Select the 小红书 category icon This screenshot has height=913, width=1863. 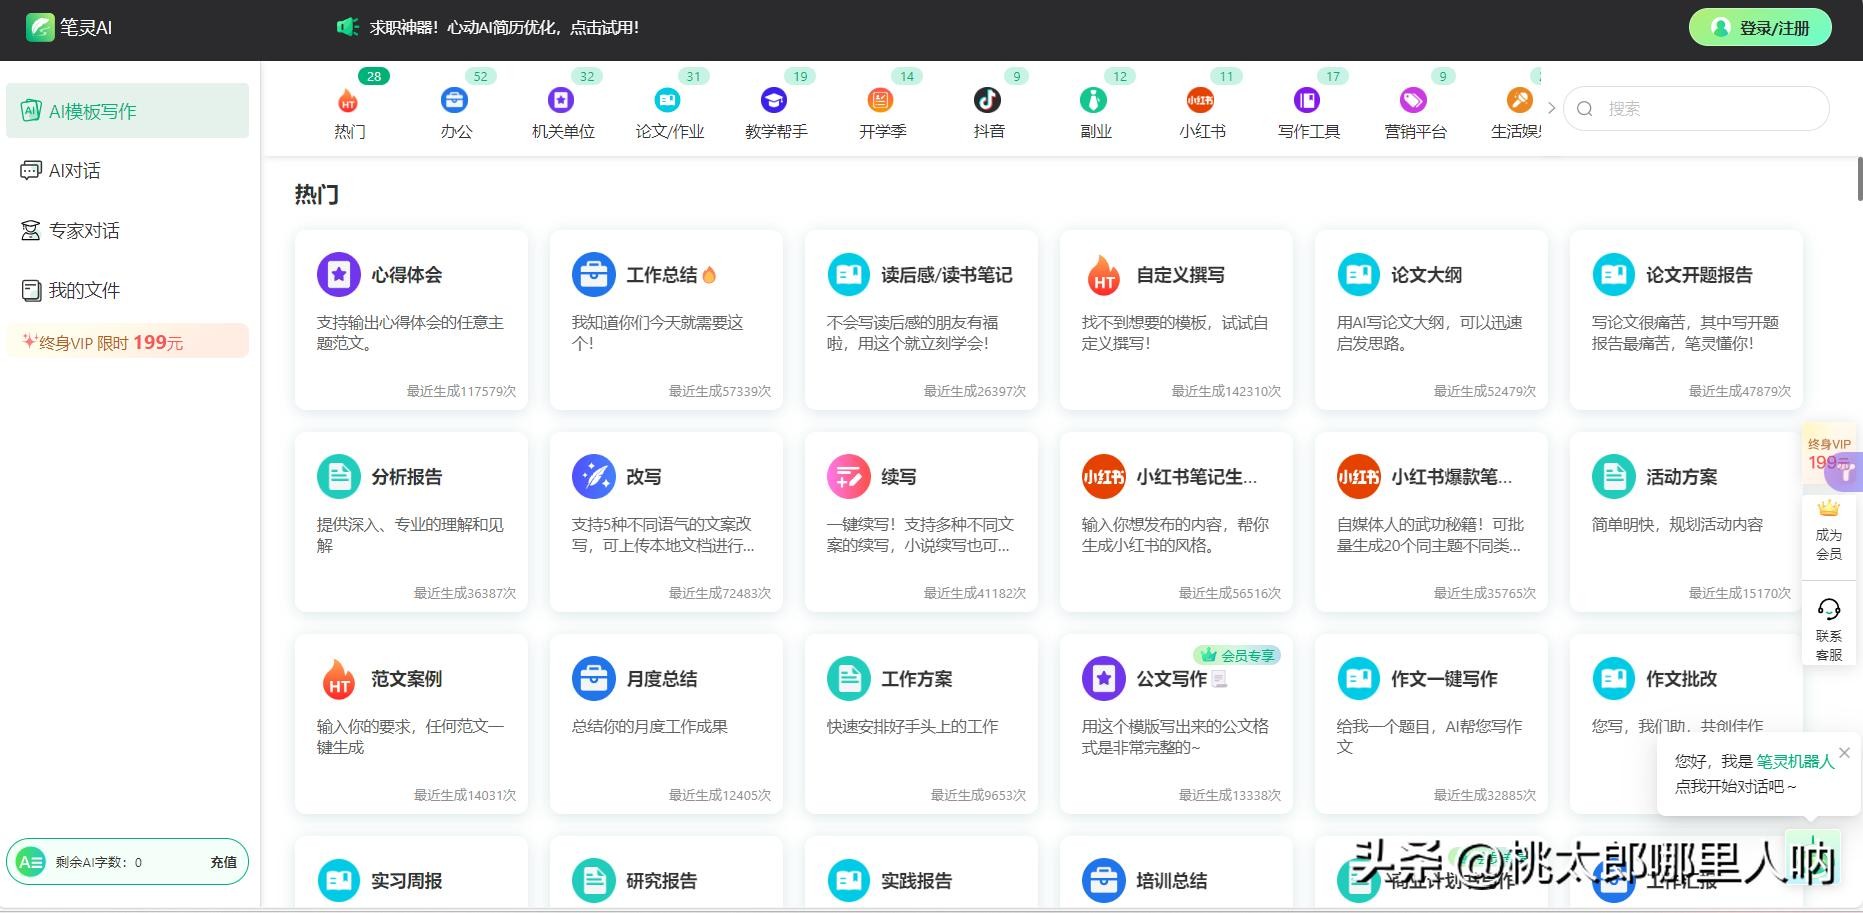(x=1200, y=100)
